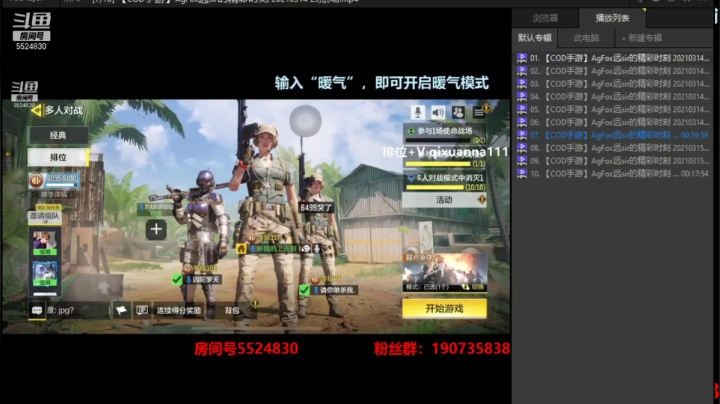The height and width of the screenshot is (404, 720).
Task: Select the 排位 ranked mode tab
Action: 58,157
